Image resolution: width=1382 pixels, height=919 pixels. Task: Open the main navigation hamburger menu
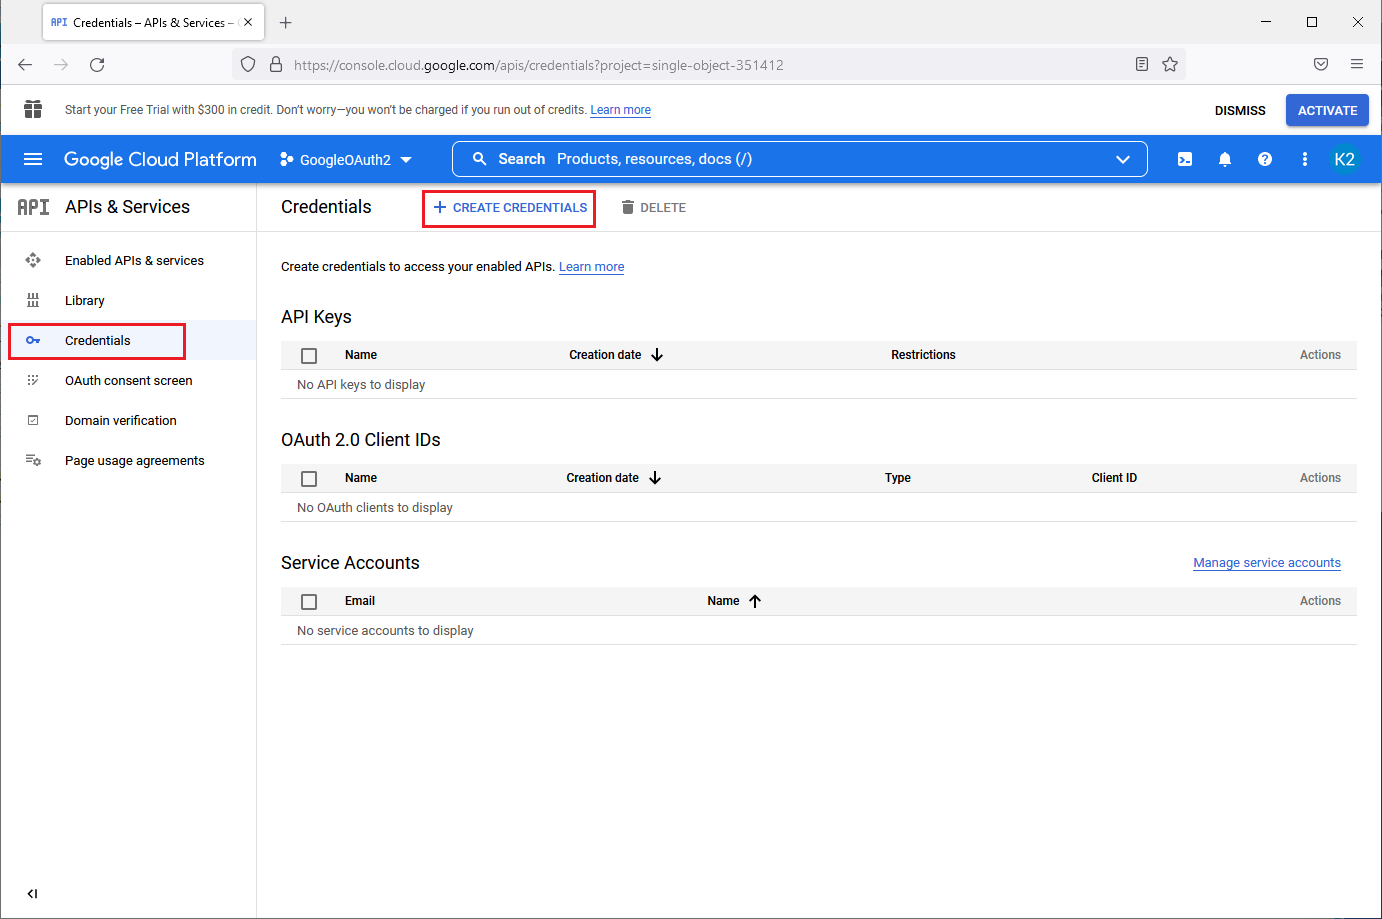click(33, 159)
